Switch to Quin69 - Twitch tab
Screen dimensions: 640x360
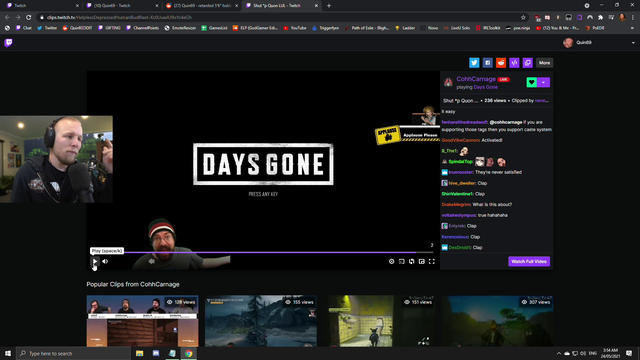(121, 5)
